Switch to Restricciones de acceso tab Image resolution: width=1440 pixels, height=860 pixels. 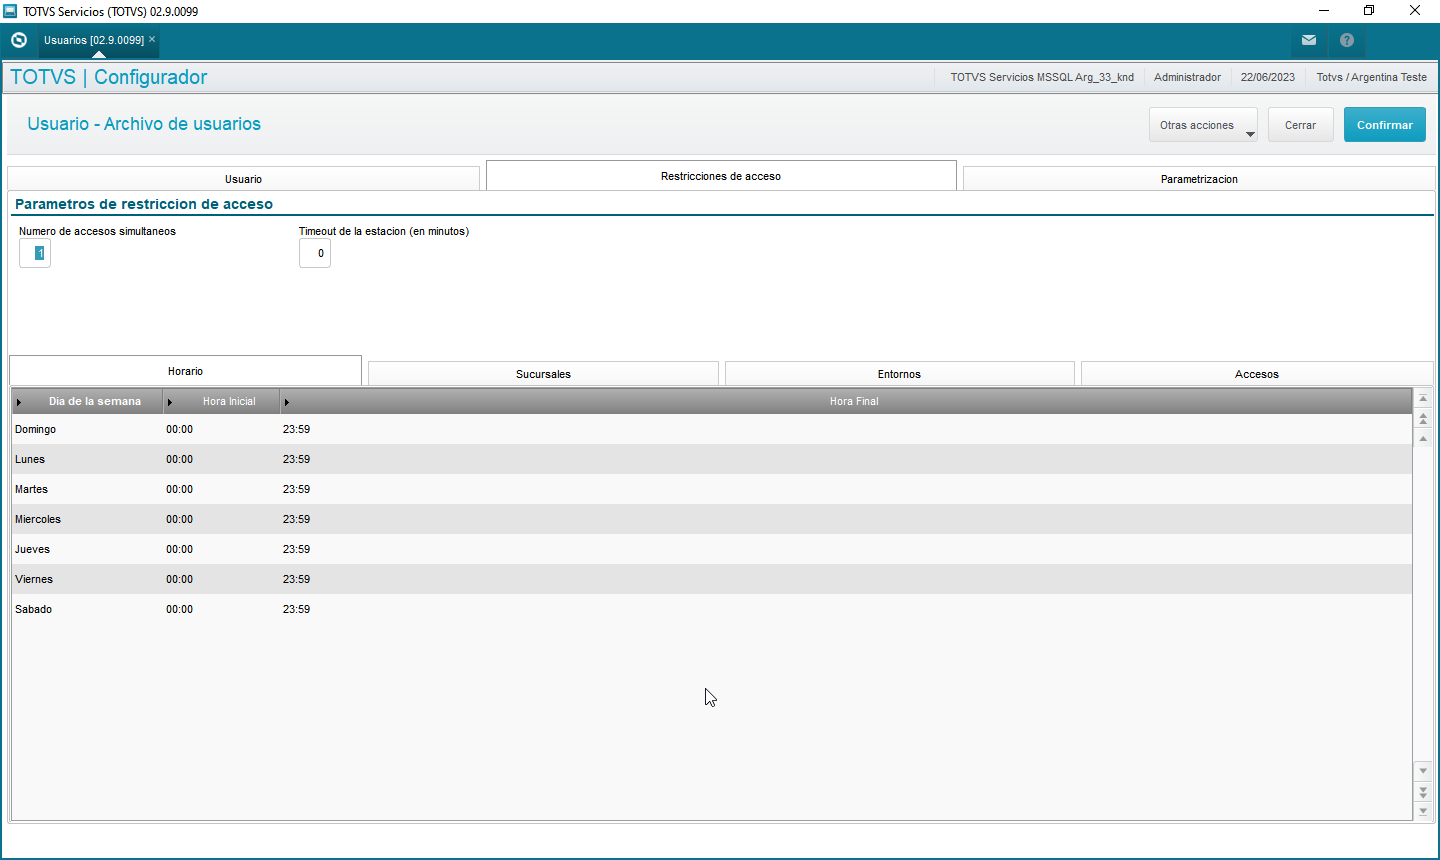coord(721,176)
